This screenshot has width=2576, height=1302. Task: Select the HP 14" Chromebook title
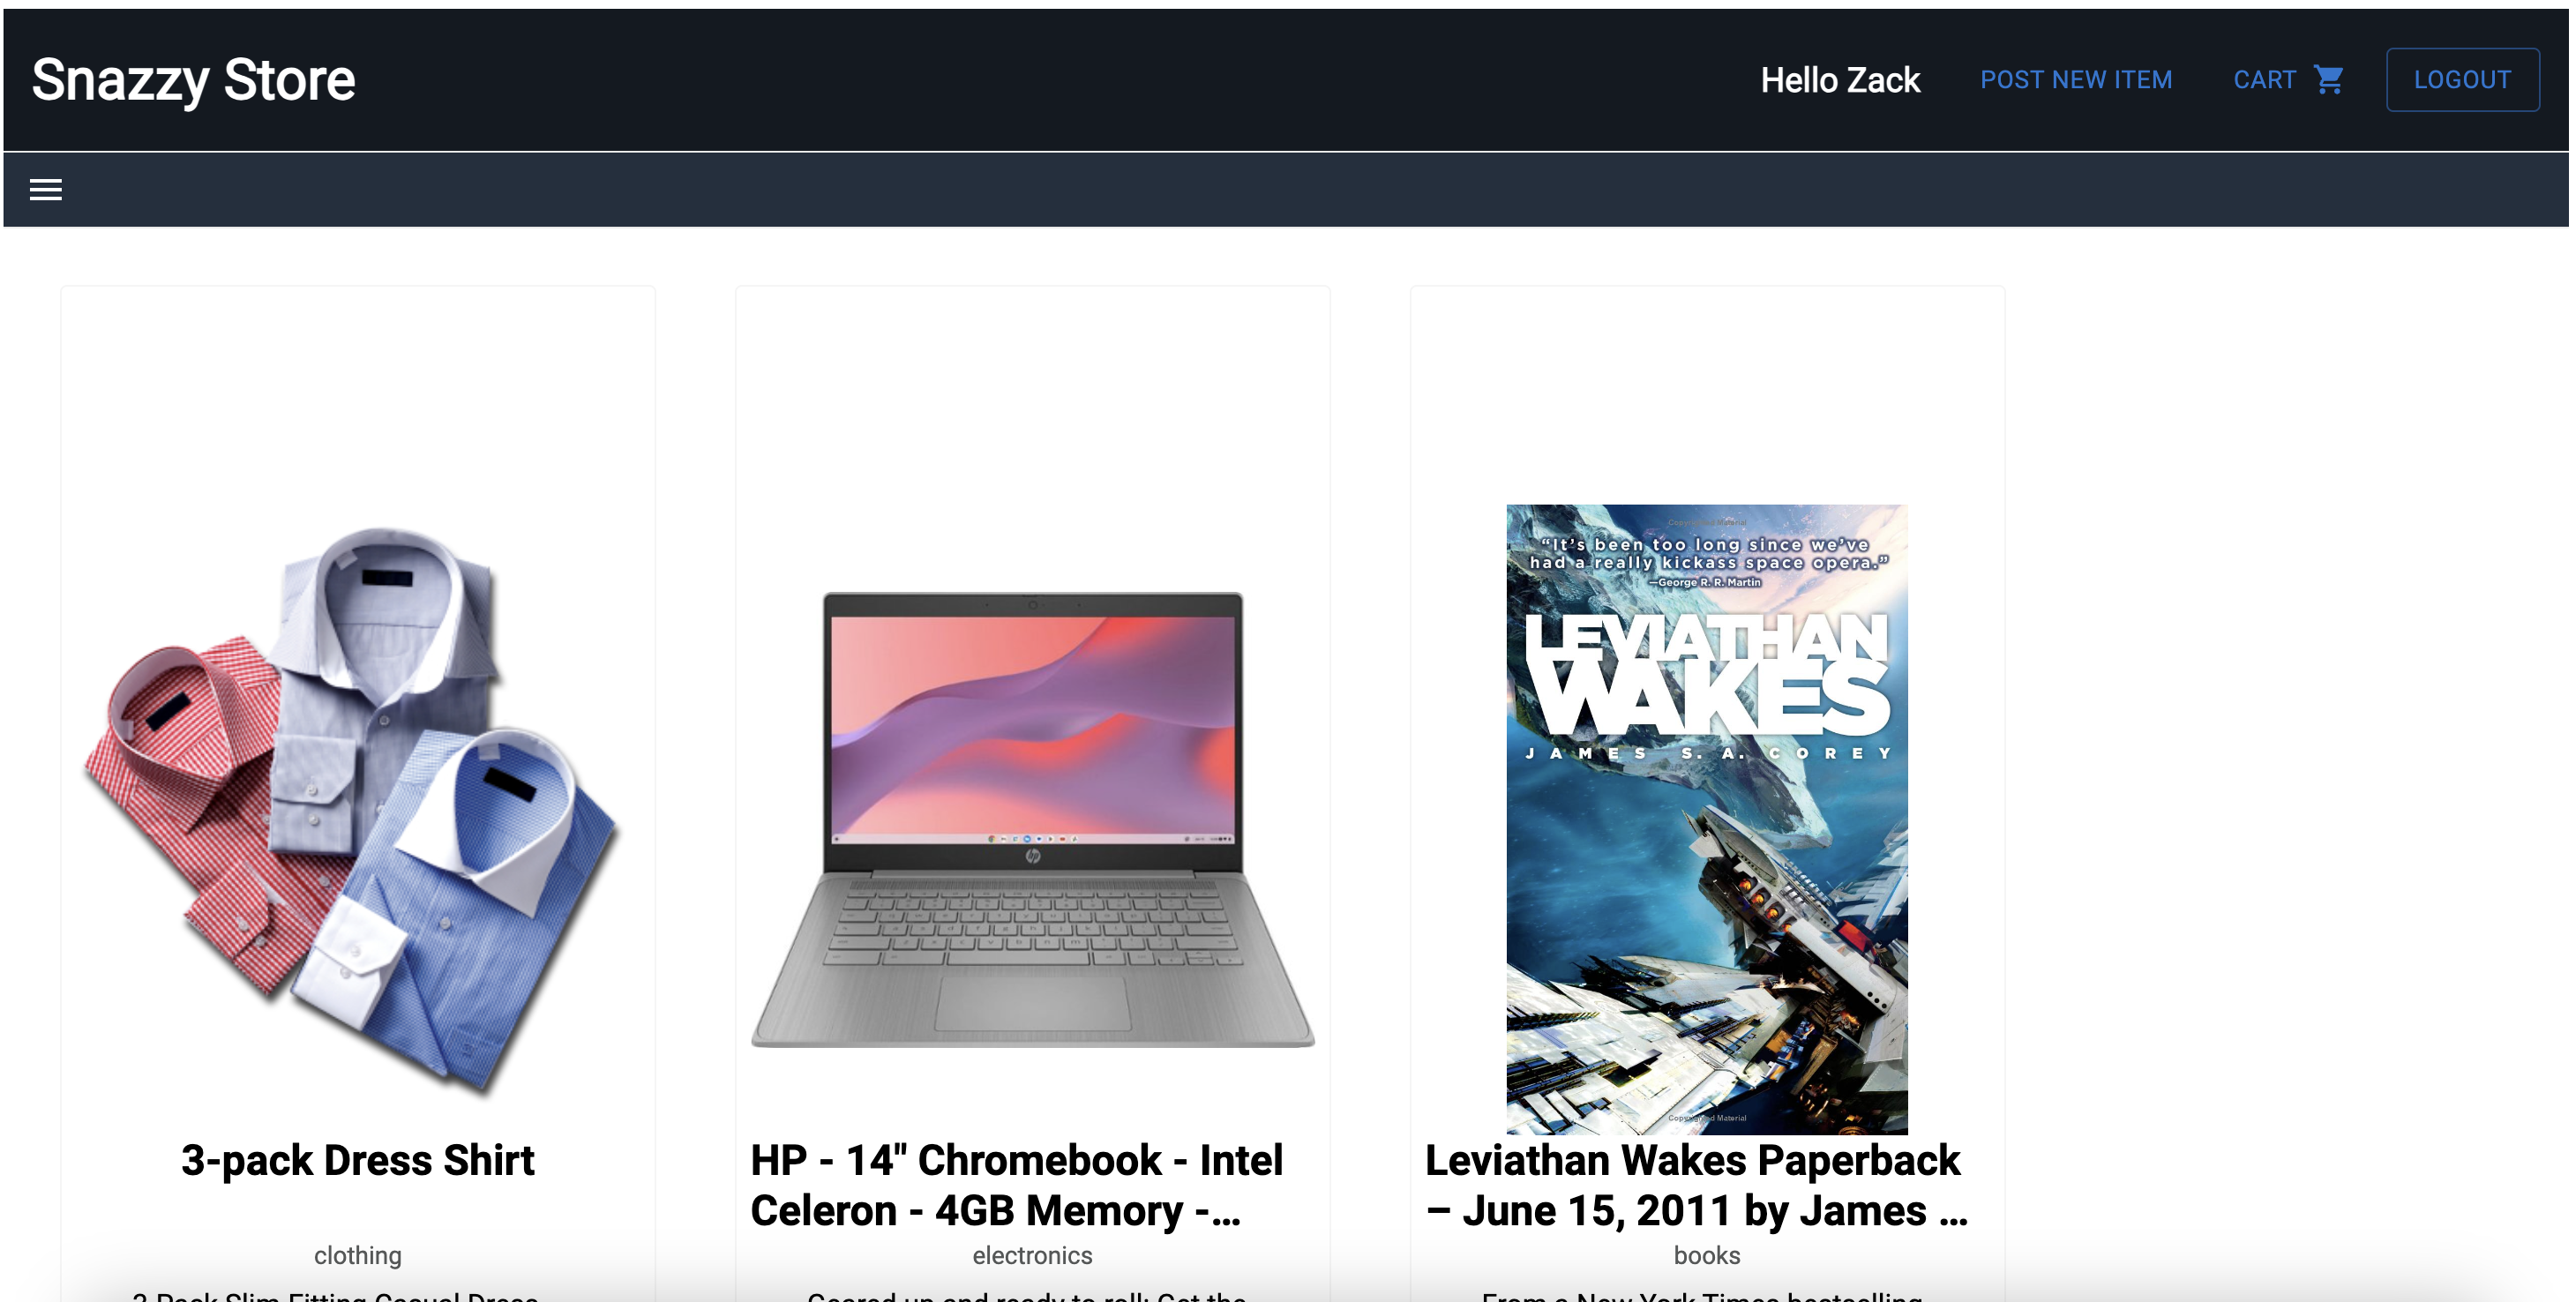[x=1017, y=1185]
